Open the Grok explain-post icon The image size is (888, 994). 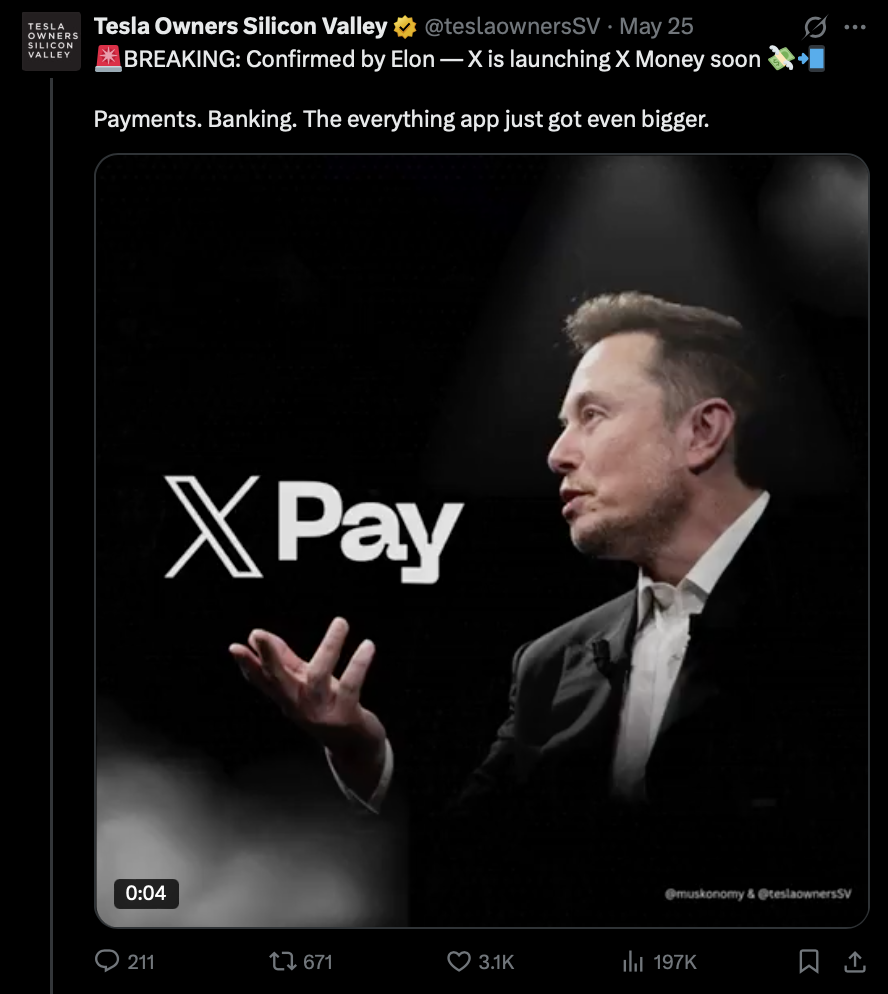tap(815, 27)
